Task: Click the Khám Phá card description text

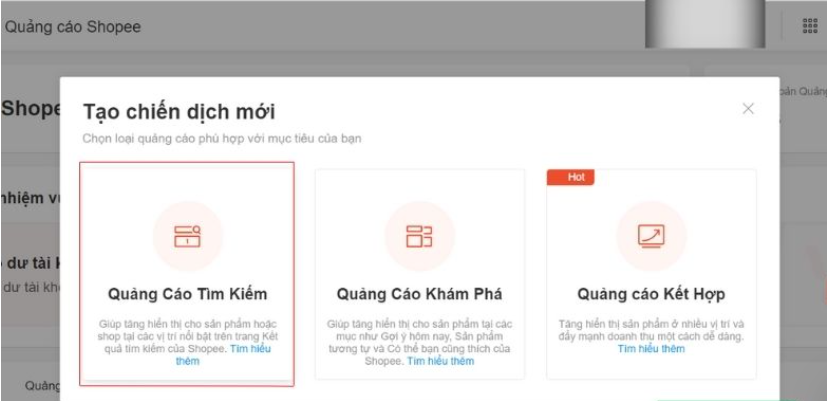Action: coord(419,342)
